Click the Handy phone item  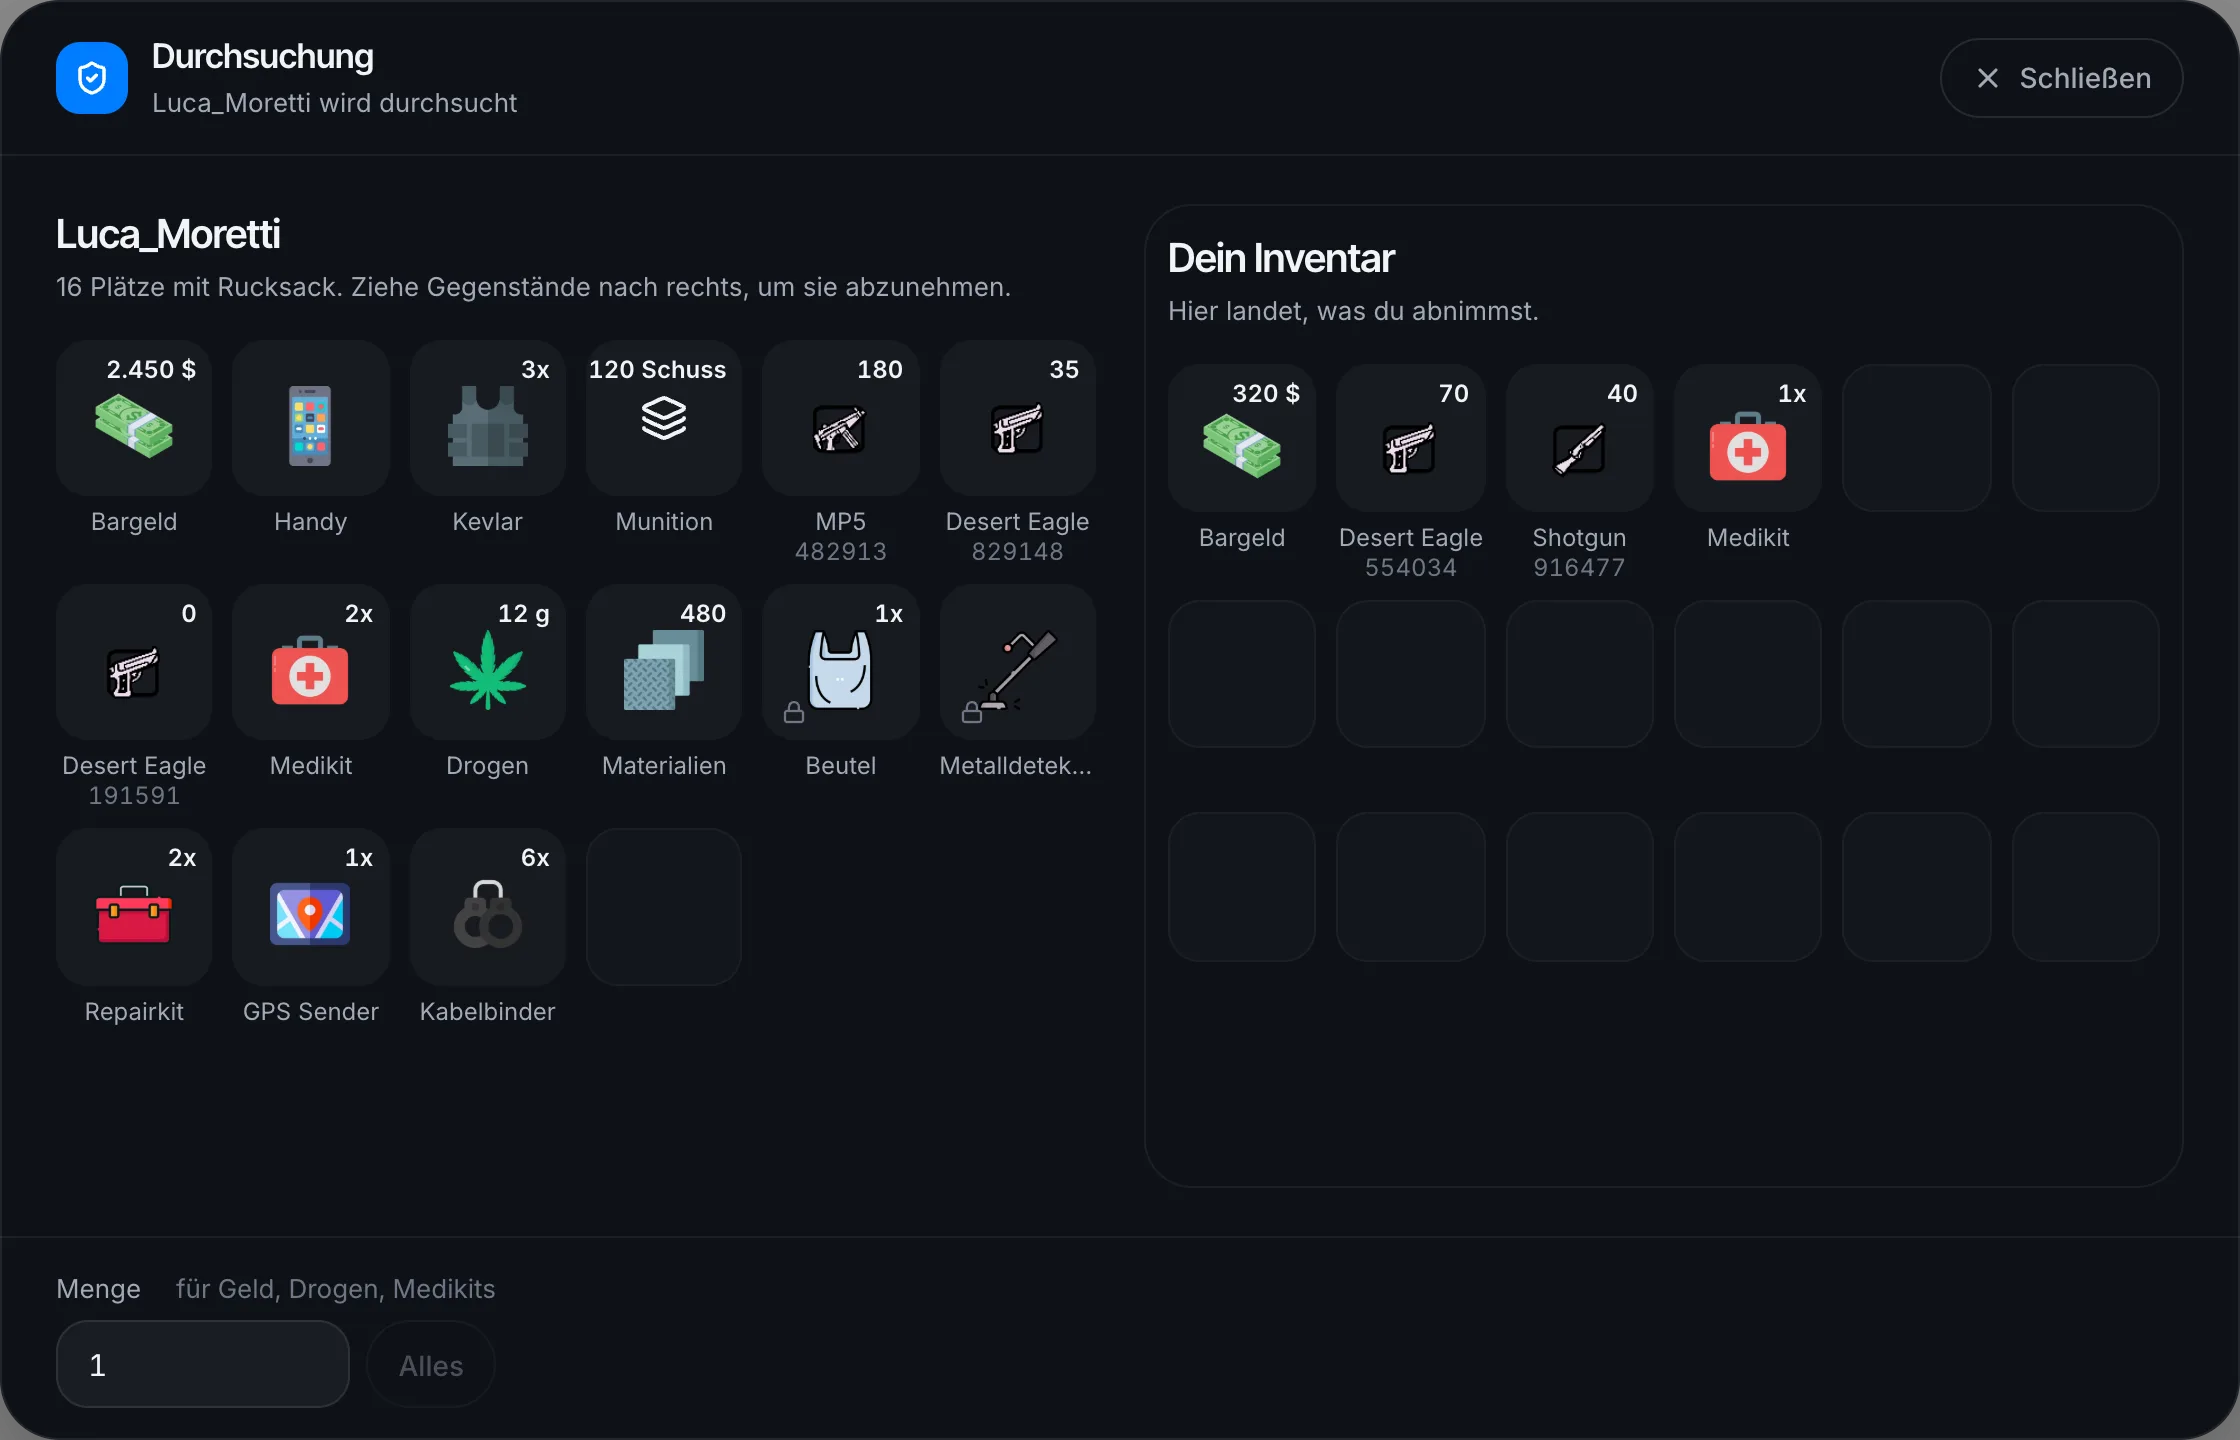tap(310, 418)
